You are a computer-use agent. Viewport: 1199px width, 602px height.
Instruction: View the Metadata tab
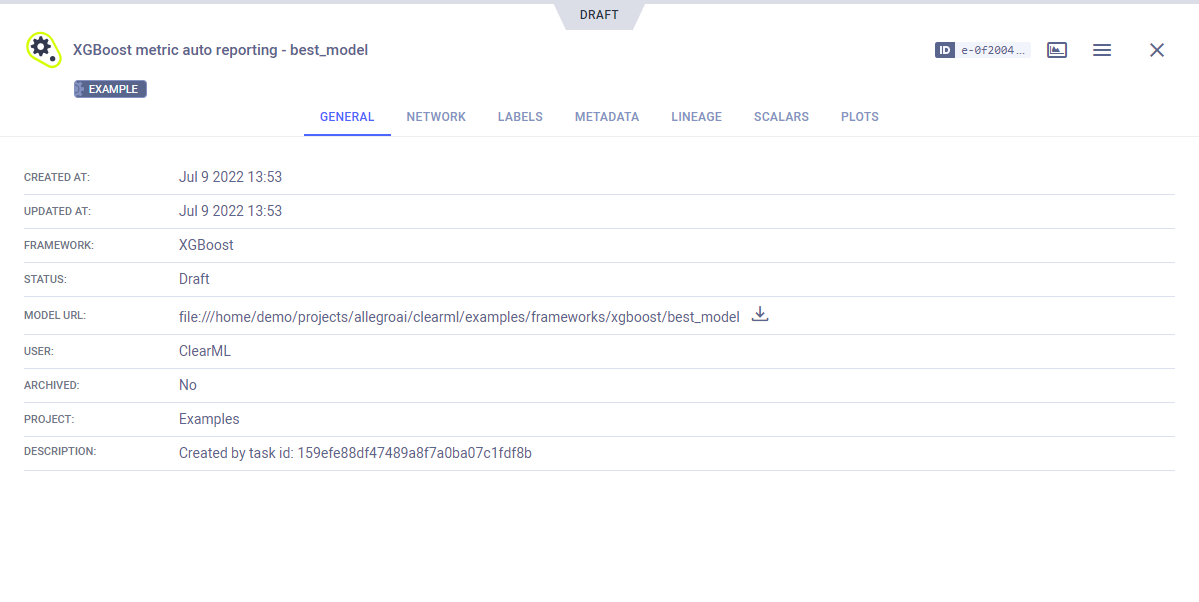[x=606, y=117]
